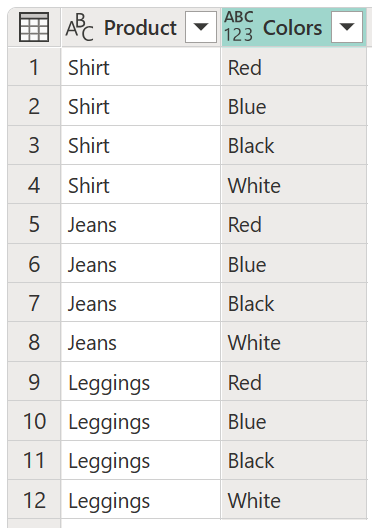Image resolution: width=372 pixels, height=528 pixels.
Task: Click the Jeans cell in row 6
Action: (141, 264)
